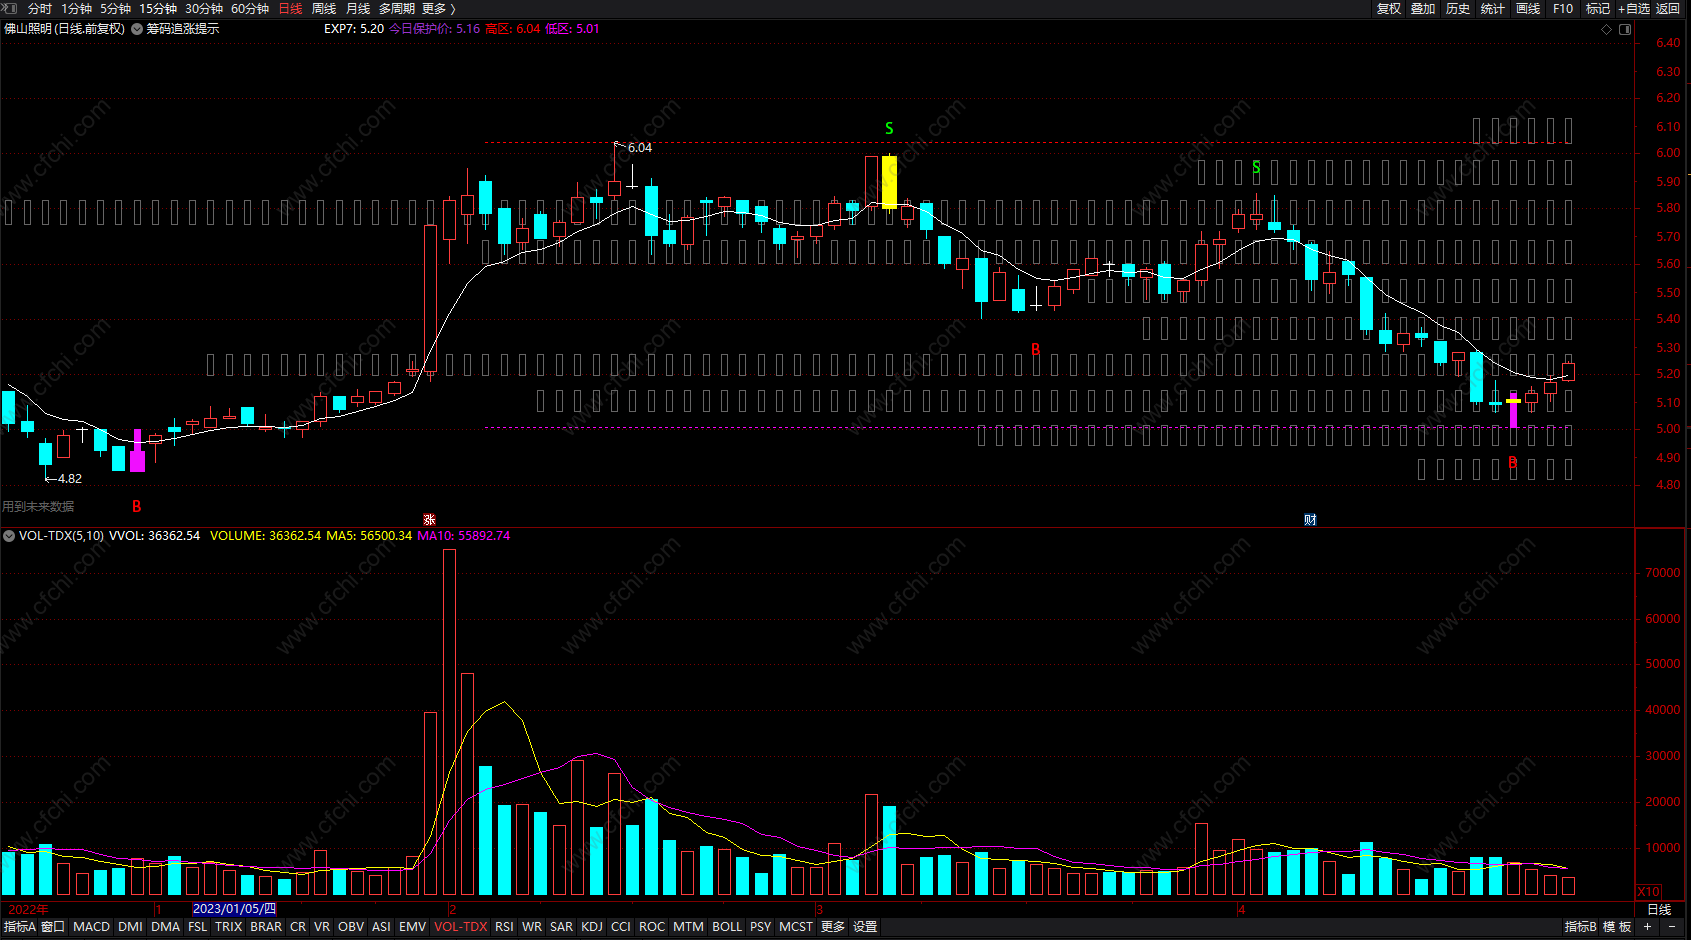
Task: Switch indicator to BRAR
Action: pos(266,927)
